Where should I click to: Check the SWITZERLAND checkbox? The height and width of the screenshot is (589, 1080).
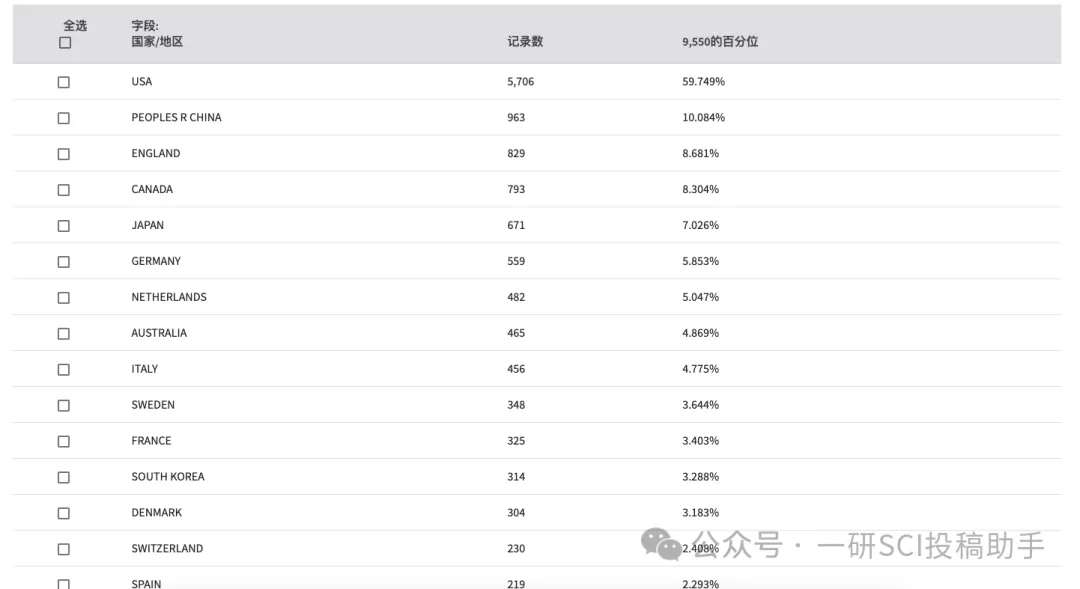click(63, 548)
